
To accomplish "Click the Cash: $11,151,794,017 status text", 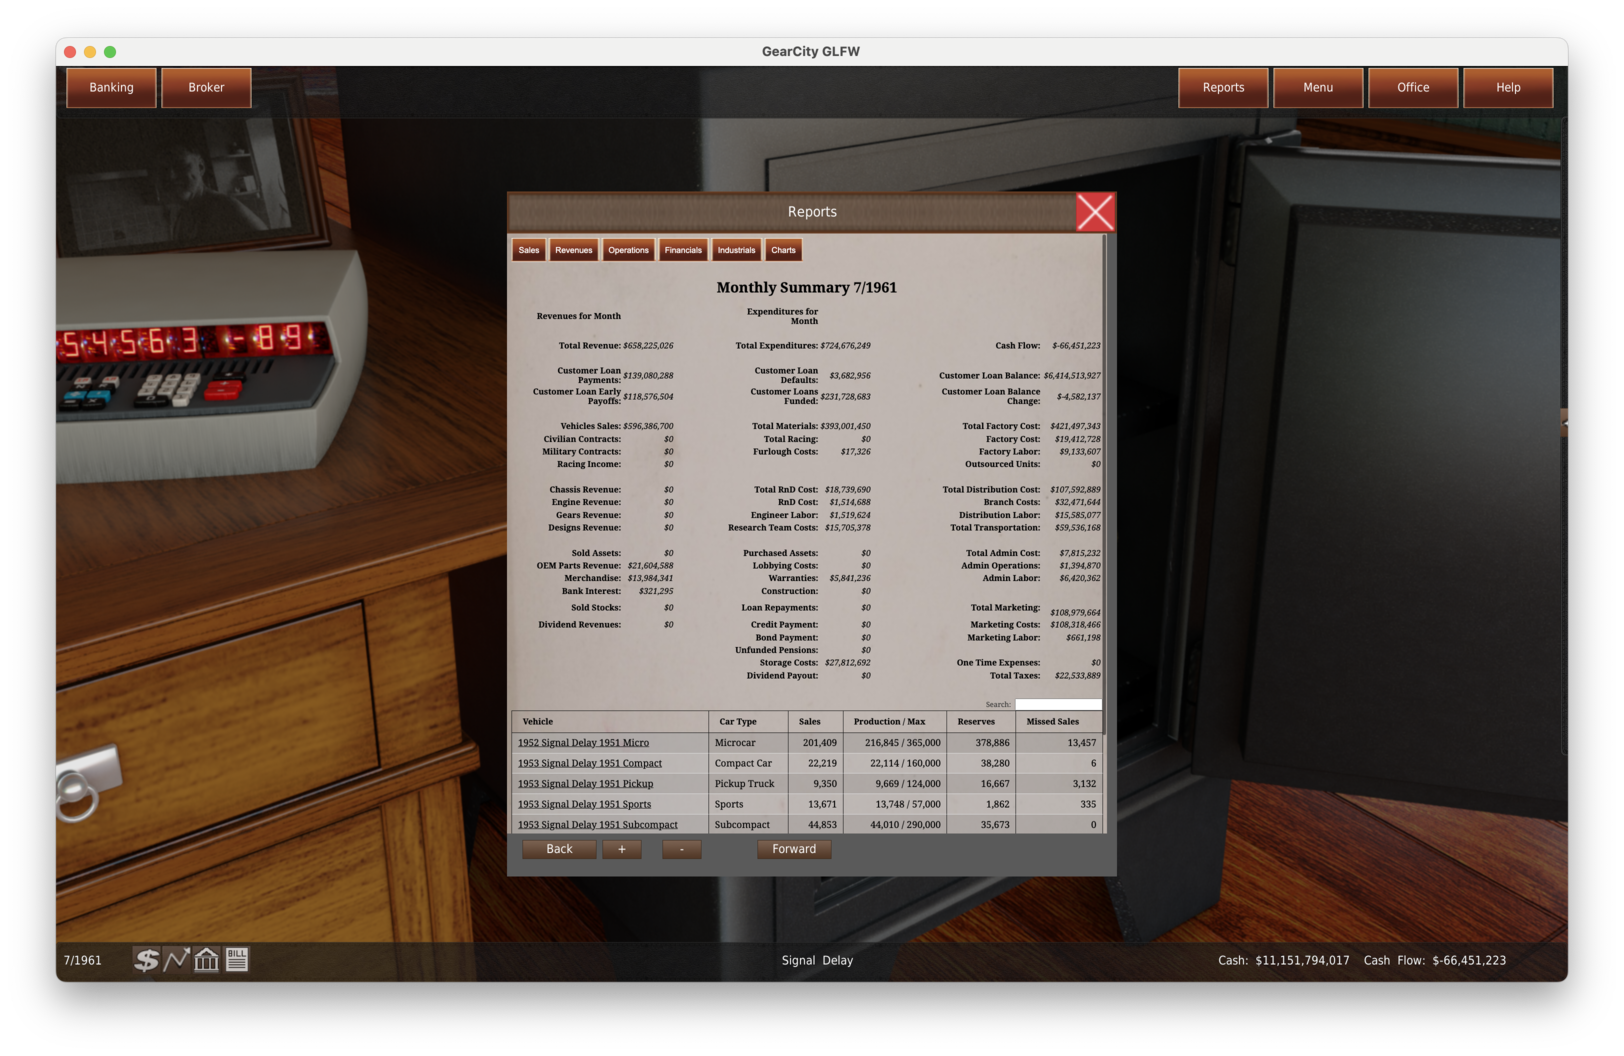I will point(1284,960).
